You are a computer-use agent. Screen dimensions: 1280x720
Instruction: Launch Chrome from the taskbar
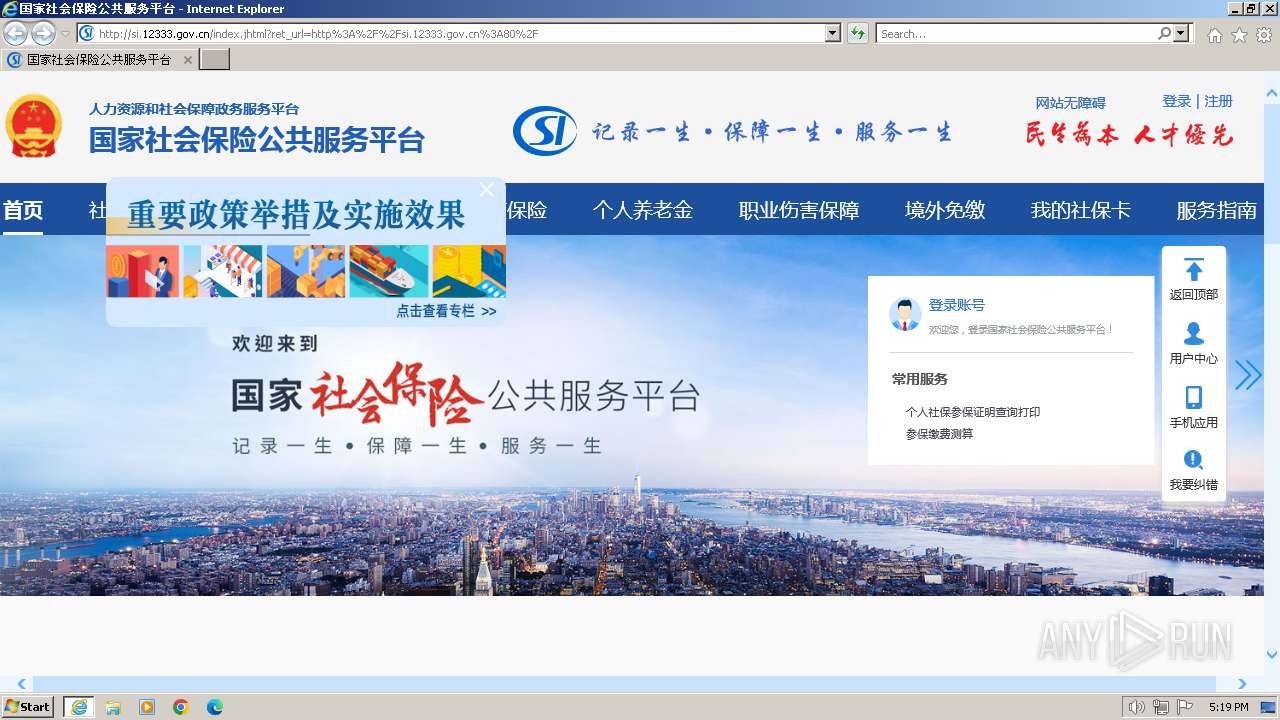(181, 707)
